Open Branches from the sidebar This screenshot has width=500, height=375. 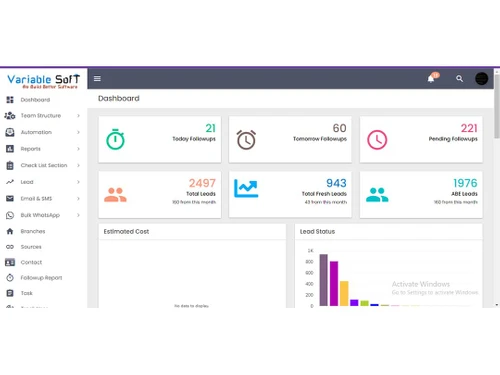click(33, 231)
